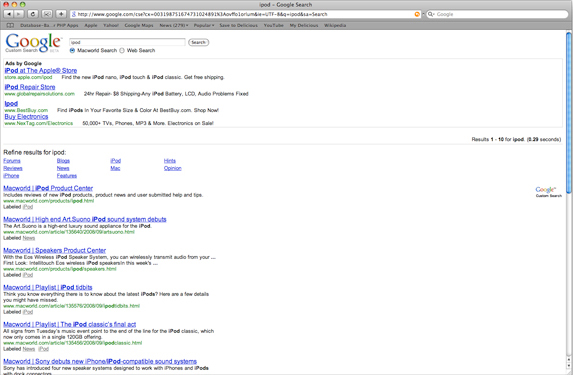Viewport: 573px width, 375px height.
Task: Click the scroll-down arrow at the scrollbar bottom
Action: (x=569, y=366)
